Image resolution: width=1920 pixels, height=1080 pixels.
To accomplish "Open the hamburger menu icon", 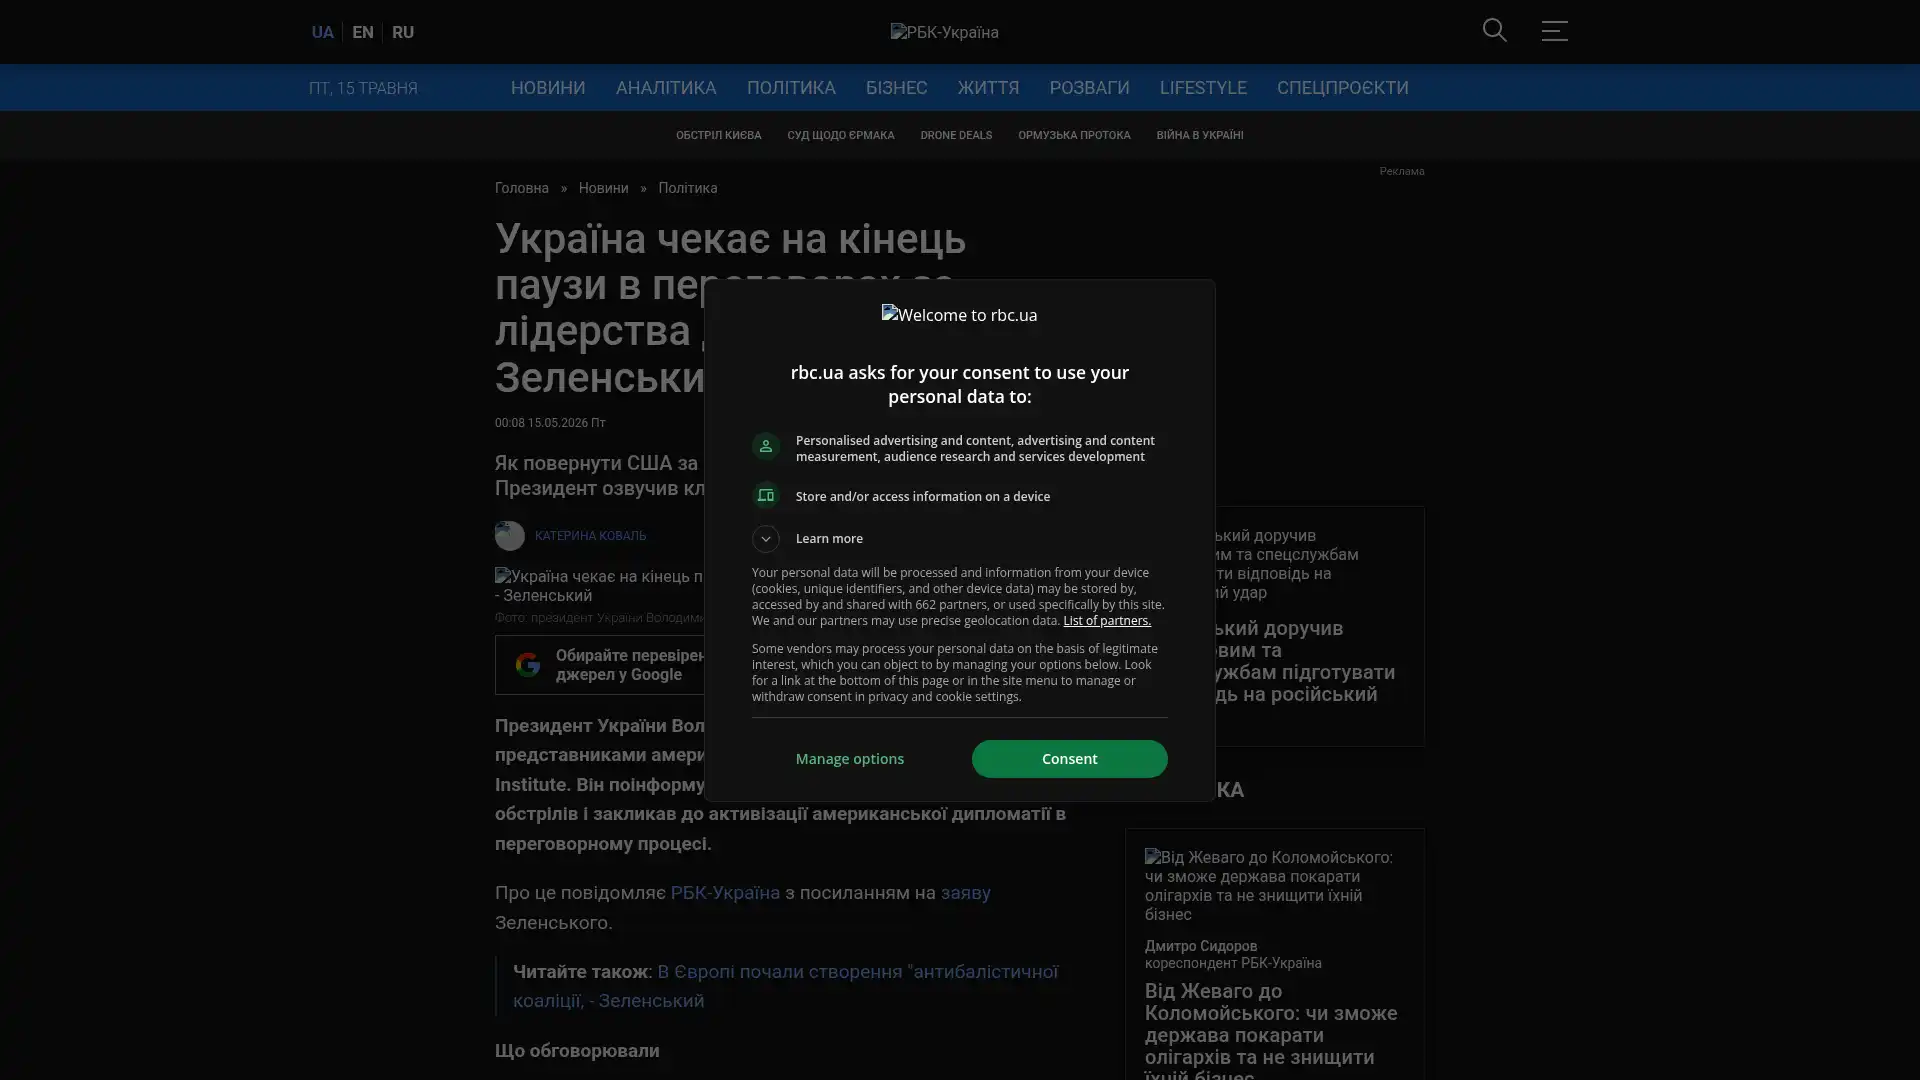I will (1554, 31).
